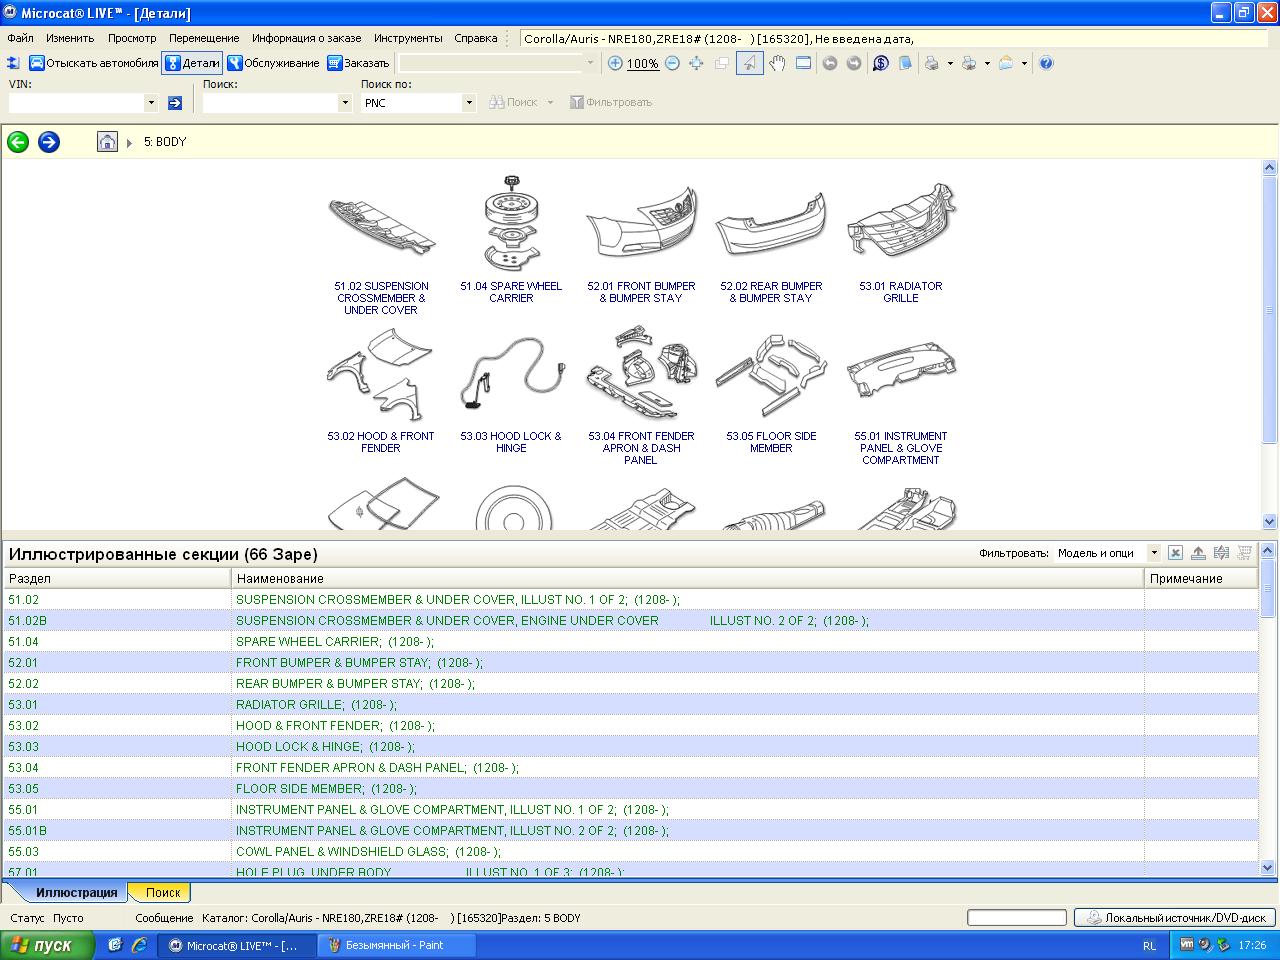Expand the VIN combo box arrow

151,103
